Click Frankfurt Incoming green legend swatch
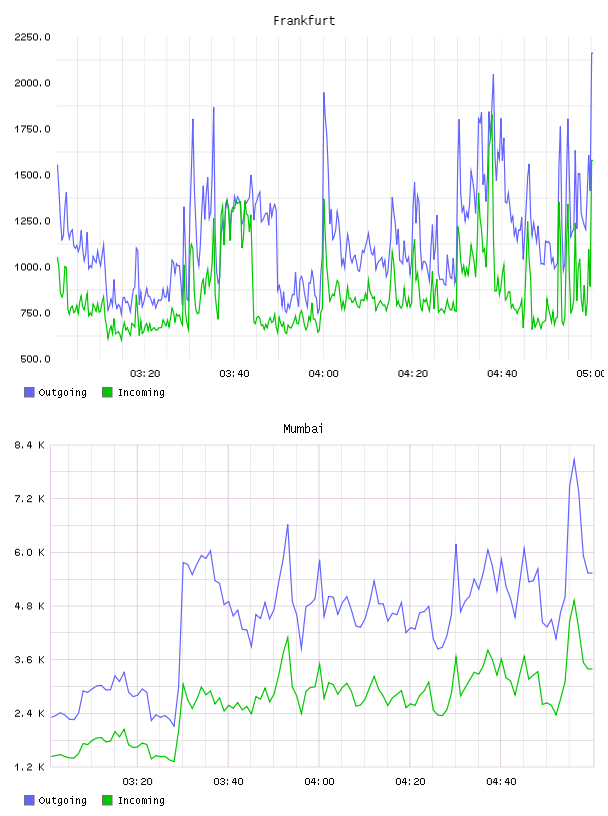608x816 pixels. click(107, 392)
